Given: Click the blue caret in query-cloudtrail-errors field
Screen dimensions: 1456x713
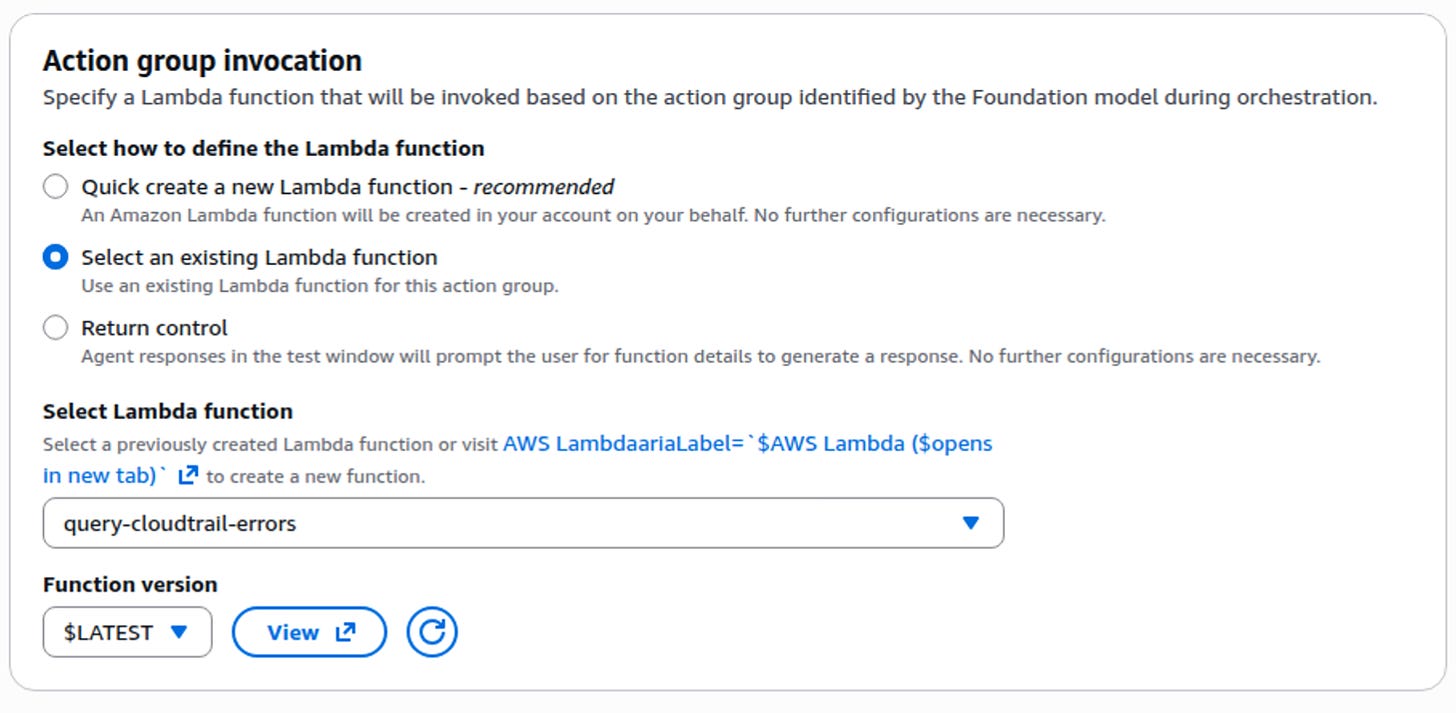Looking at the screenshot, I should 969,523.
